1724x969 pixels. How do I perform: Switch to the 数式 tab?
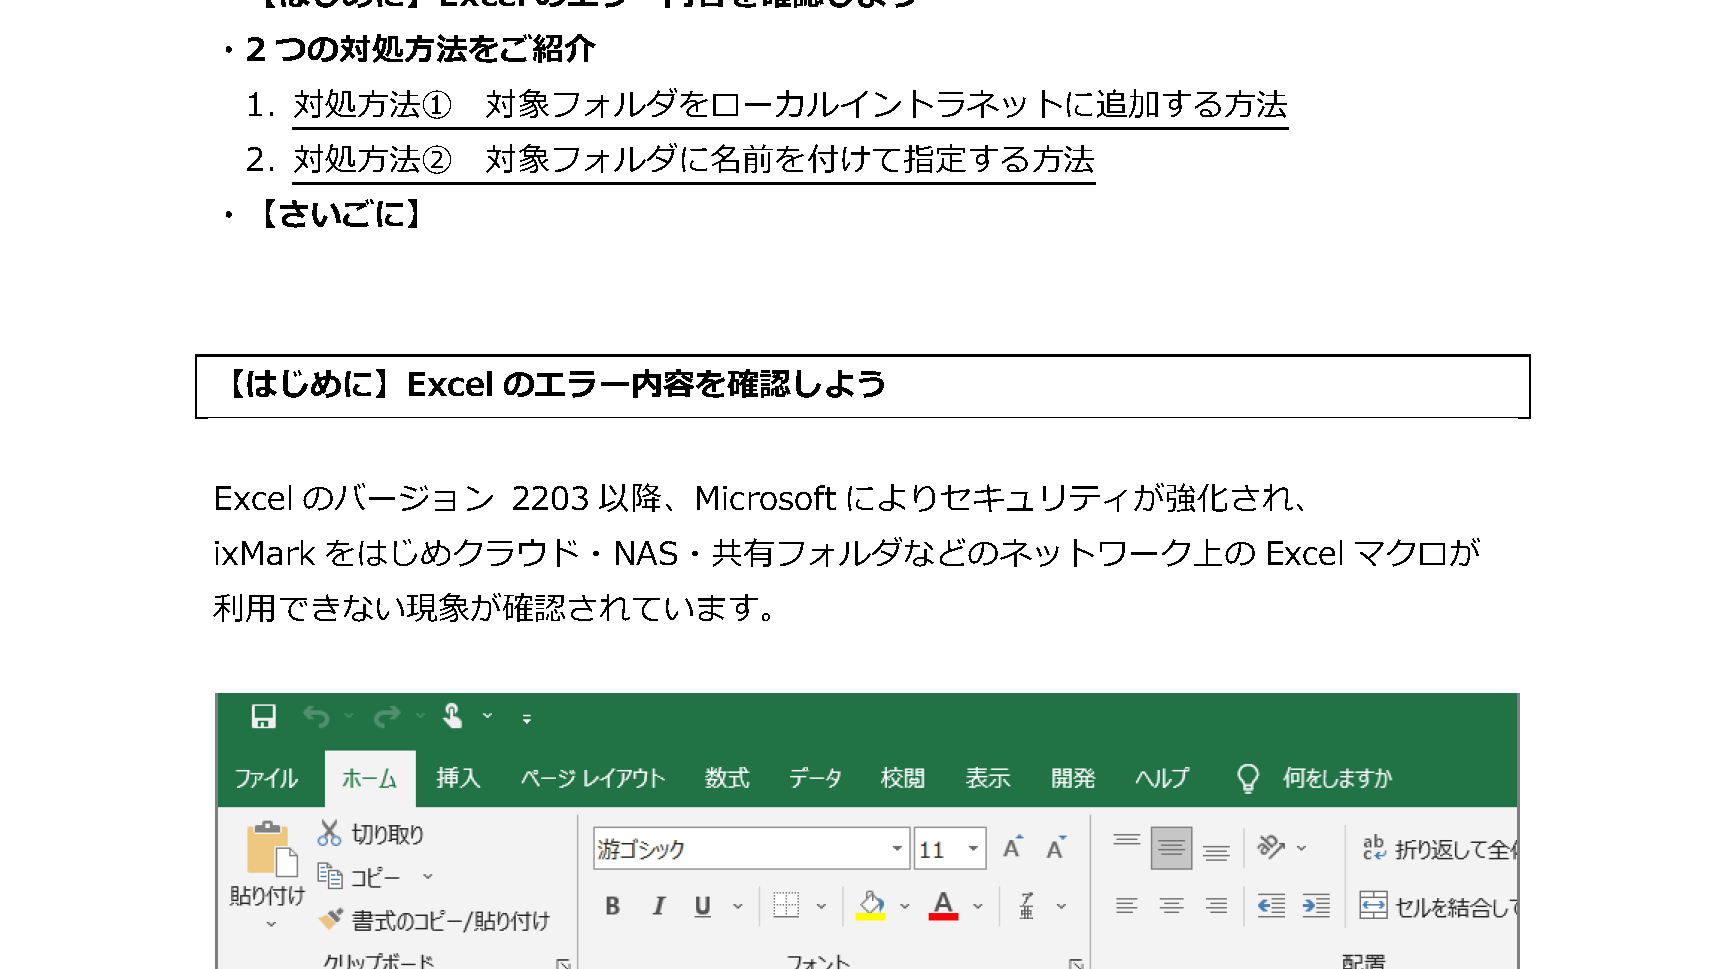727,778
